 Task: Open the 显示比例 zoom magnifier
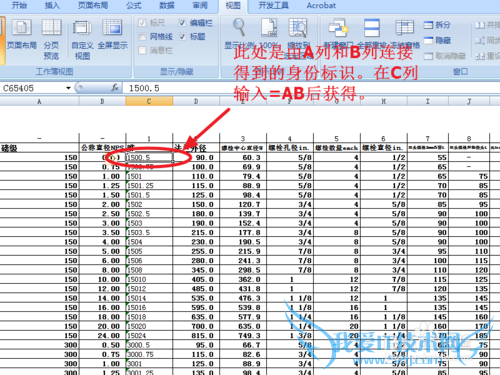(239, 27)
